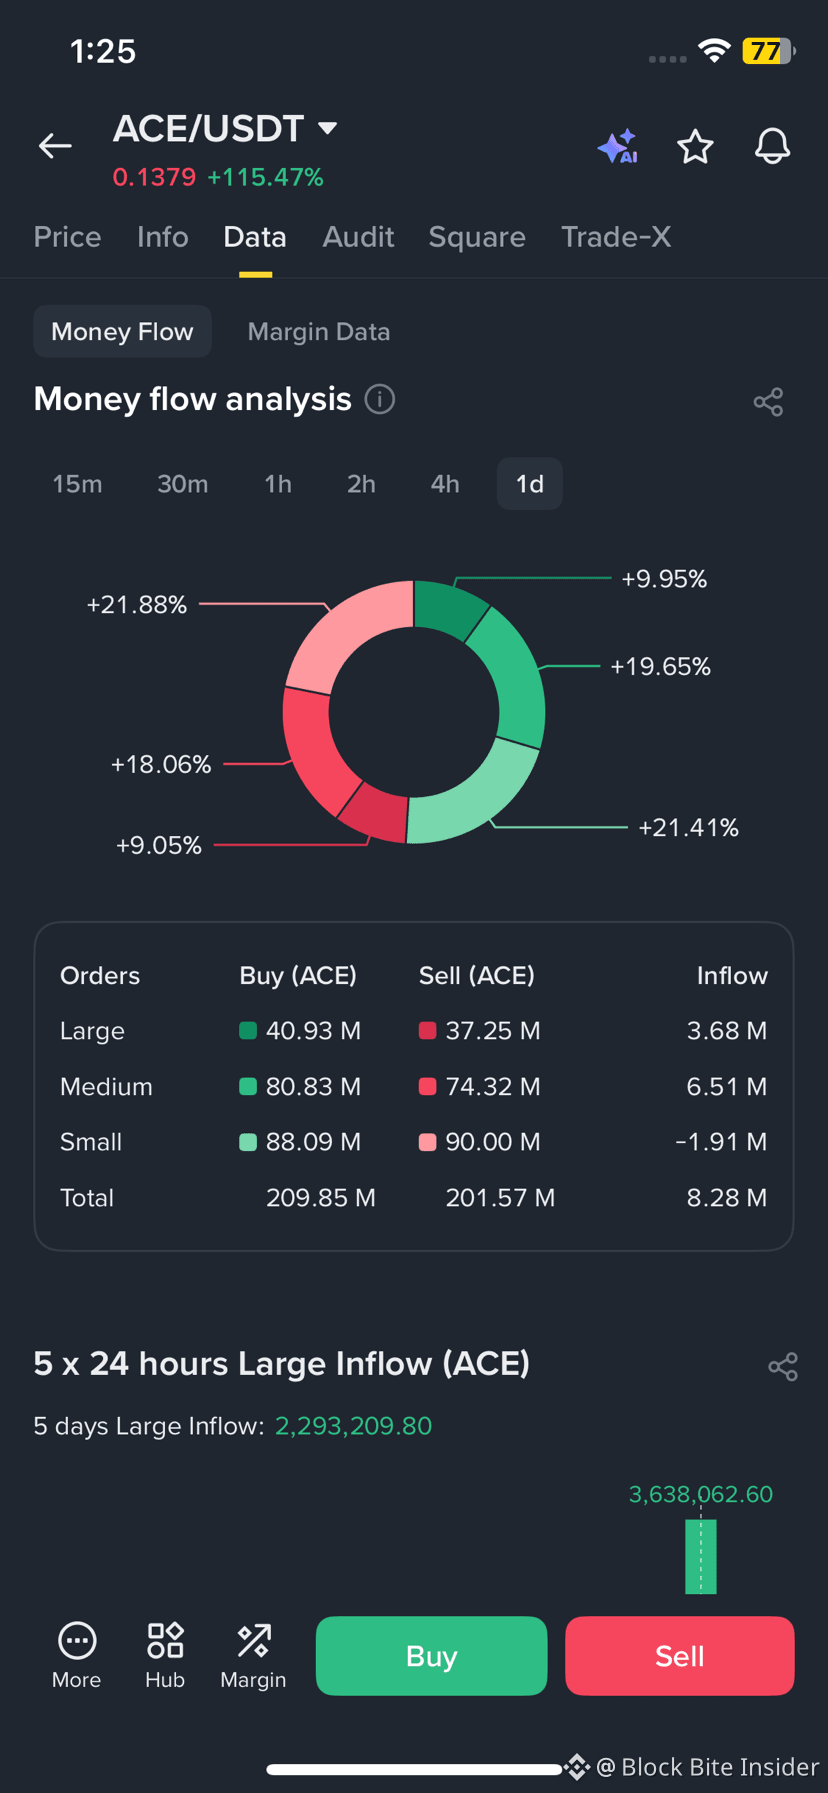Viewport: 828px width, 1793px height.
Task: Tap the red Sell button
Action: coord(680,1656)
